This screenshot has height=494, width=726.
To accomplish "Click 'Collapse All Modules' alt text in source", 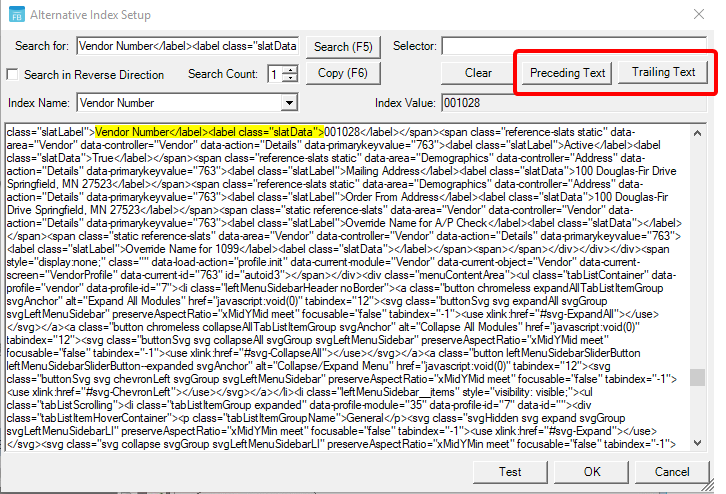I will pos(469,327).
